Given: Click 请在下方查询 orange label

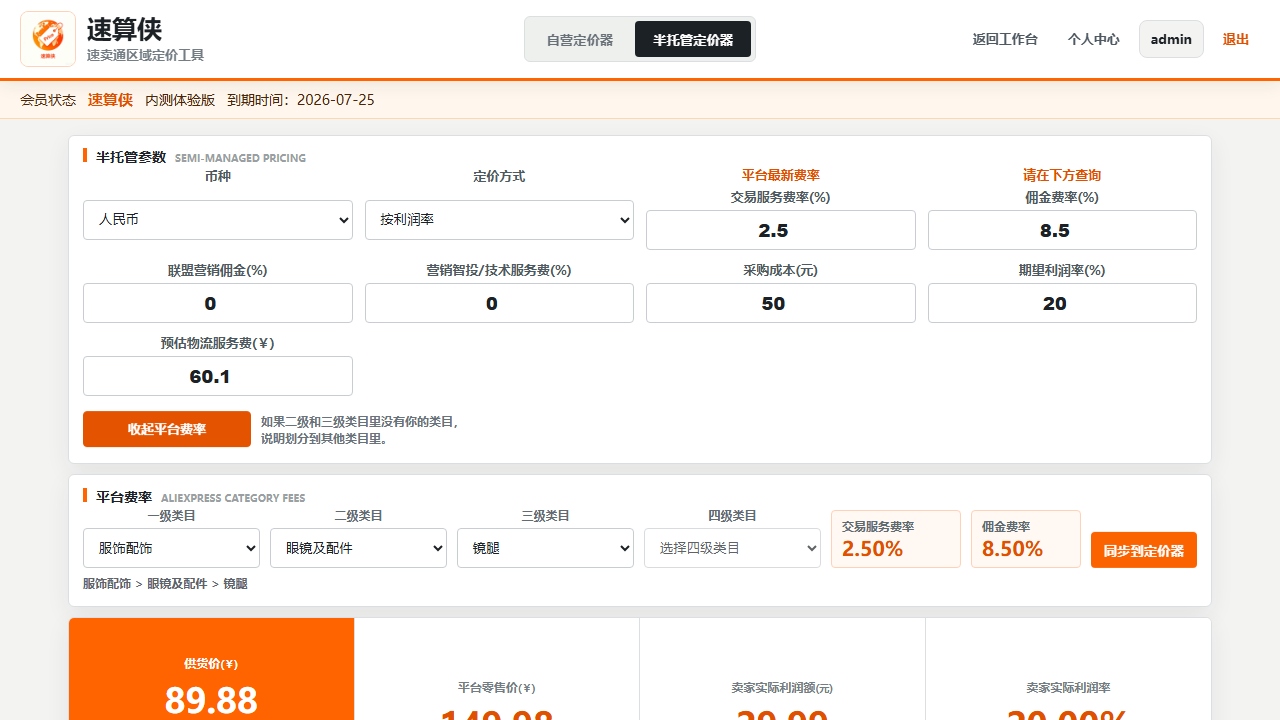Looking at the screenshot, I should click(x=1062, y=175).
